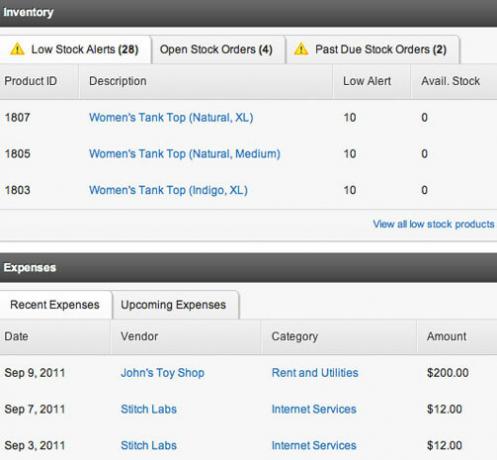The image size is (497, 460).
Task: Open Women's Tank Top (Indigo, XL) product
Action: click(168, 190)
